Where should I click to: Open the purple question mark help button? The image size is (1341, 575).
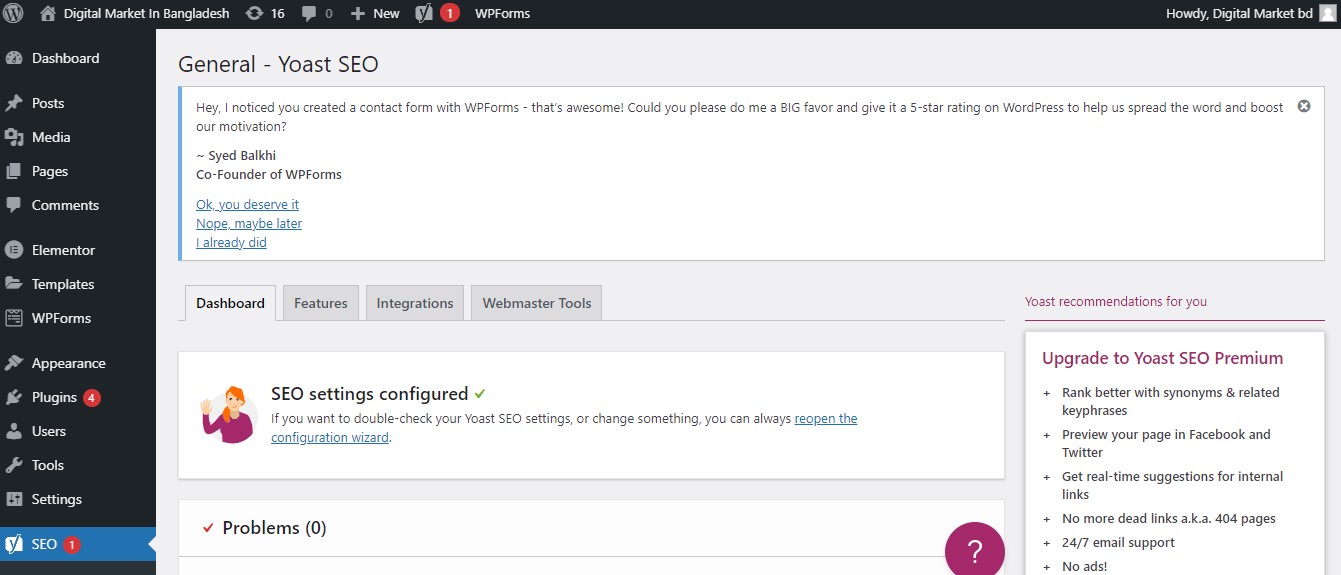[x=975, y=551]
